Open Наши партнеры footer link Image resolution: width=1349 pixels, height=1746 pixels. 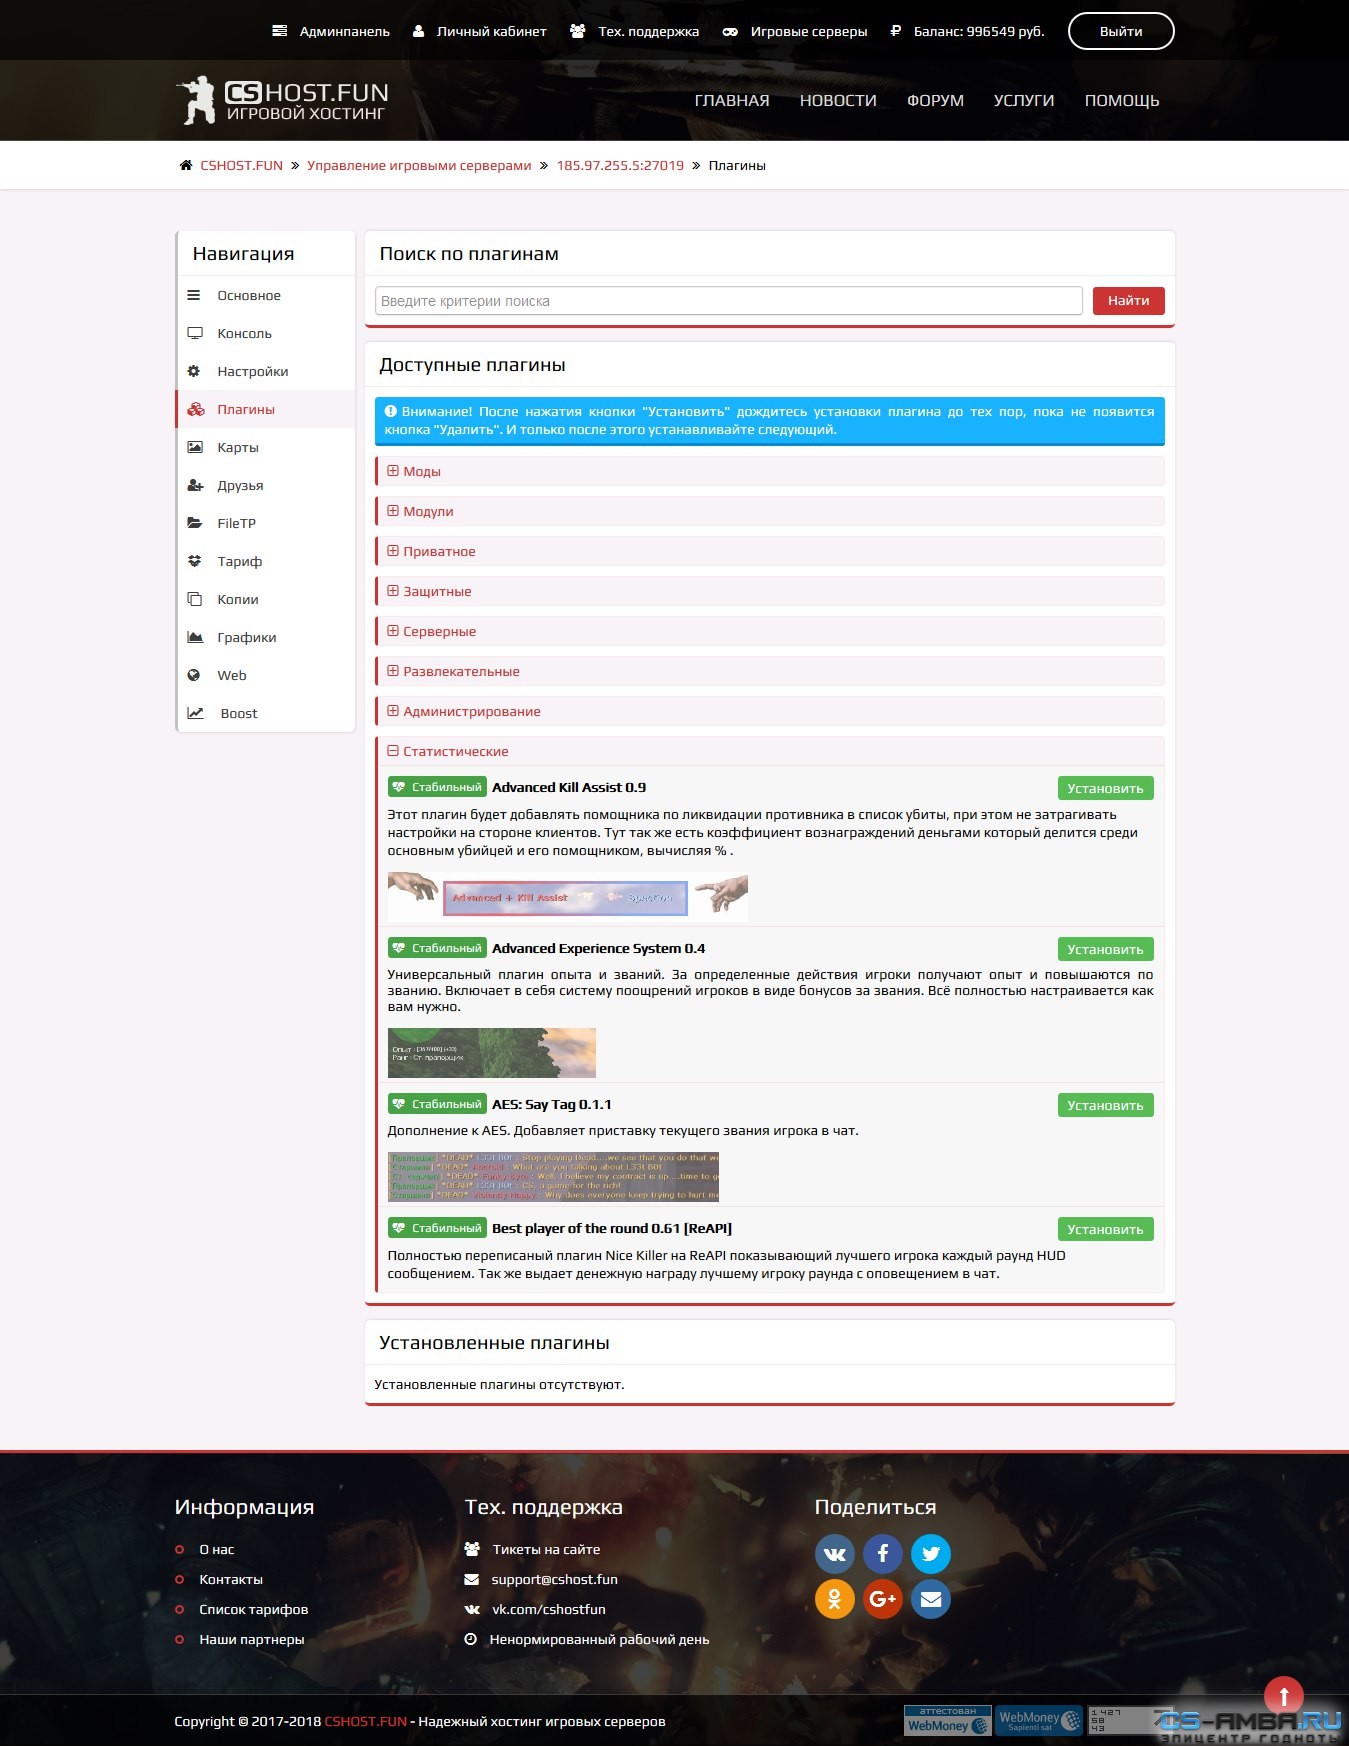tap(251, 1639)
